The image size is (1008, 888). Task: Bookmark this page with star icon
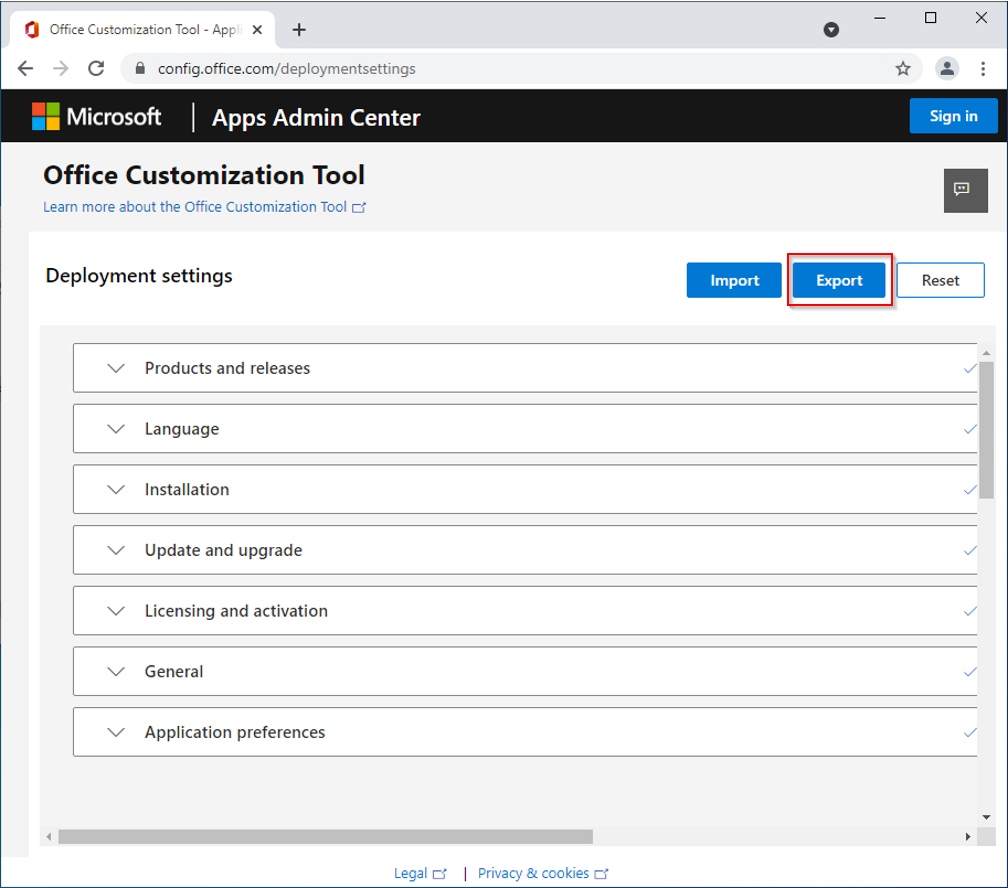coord(903,68)
